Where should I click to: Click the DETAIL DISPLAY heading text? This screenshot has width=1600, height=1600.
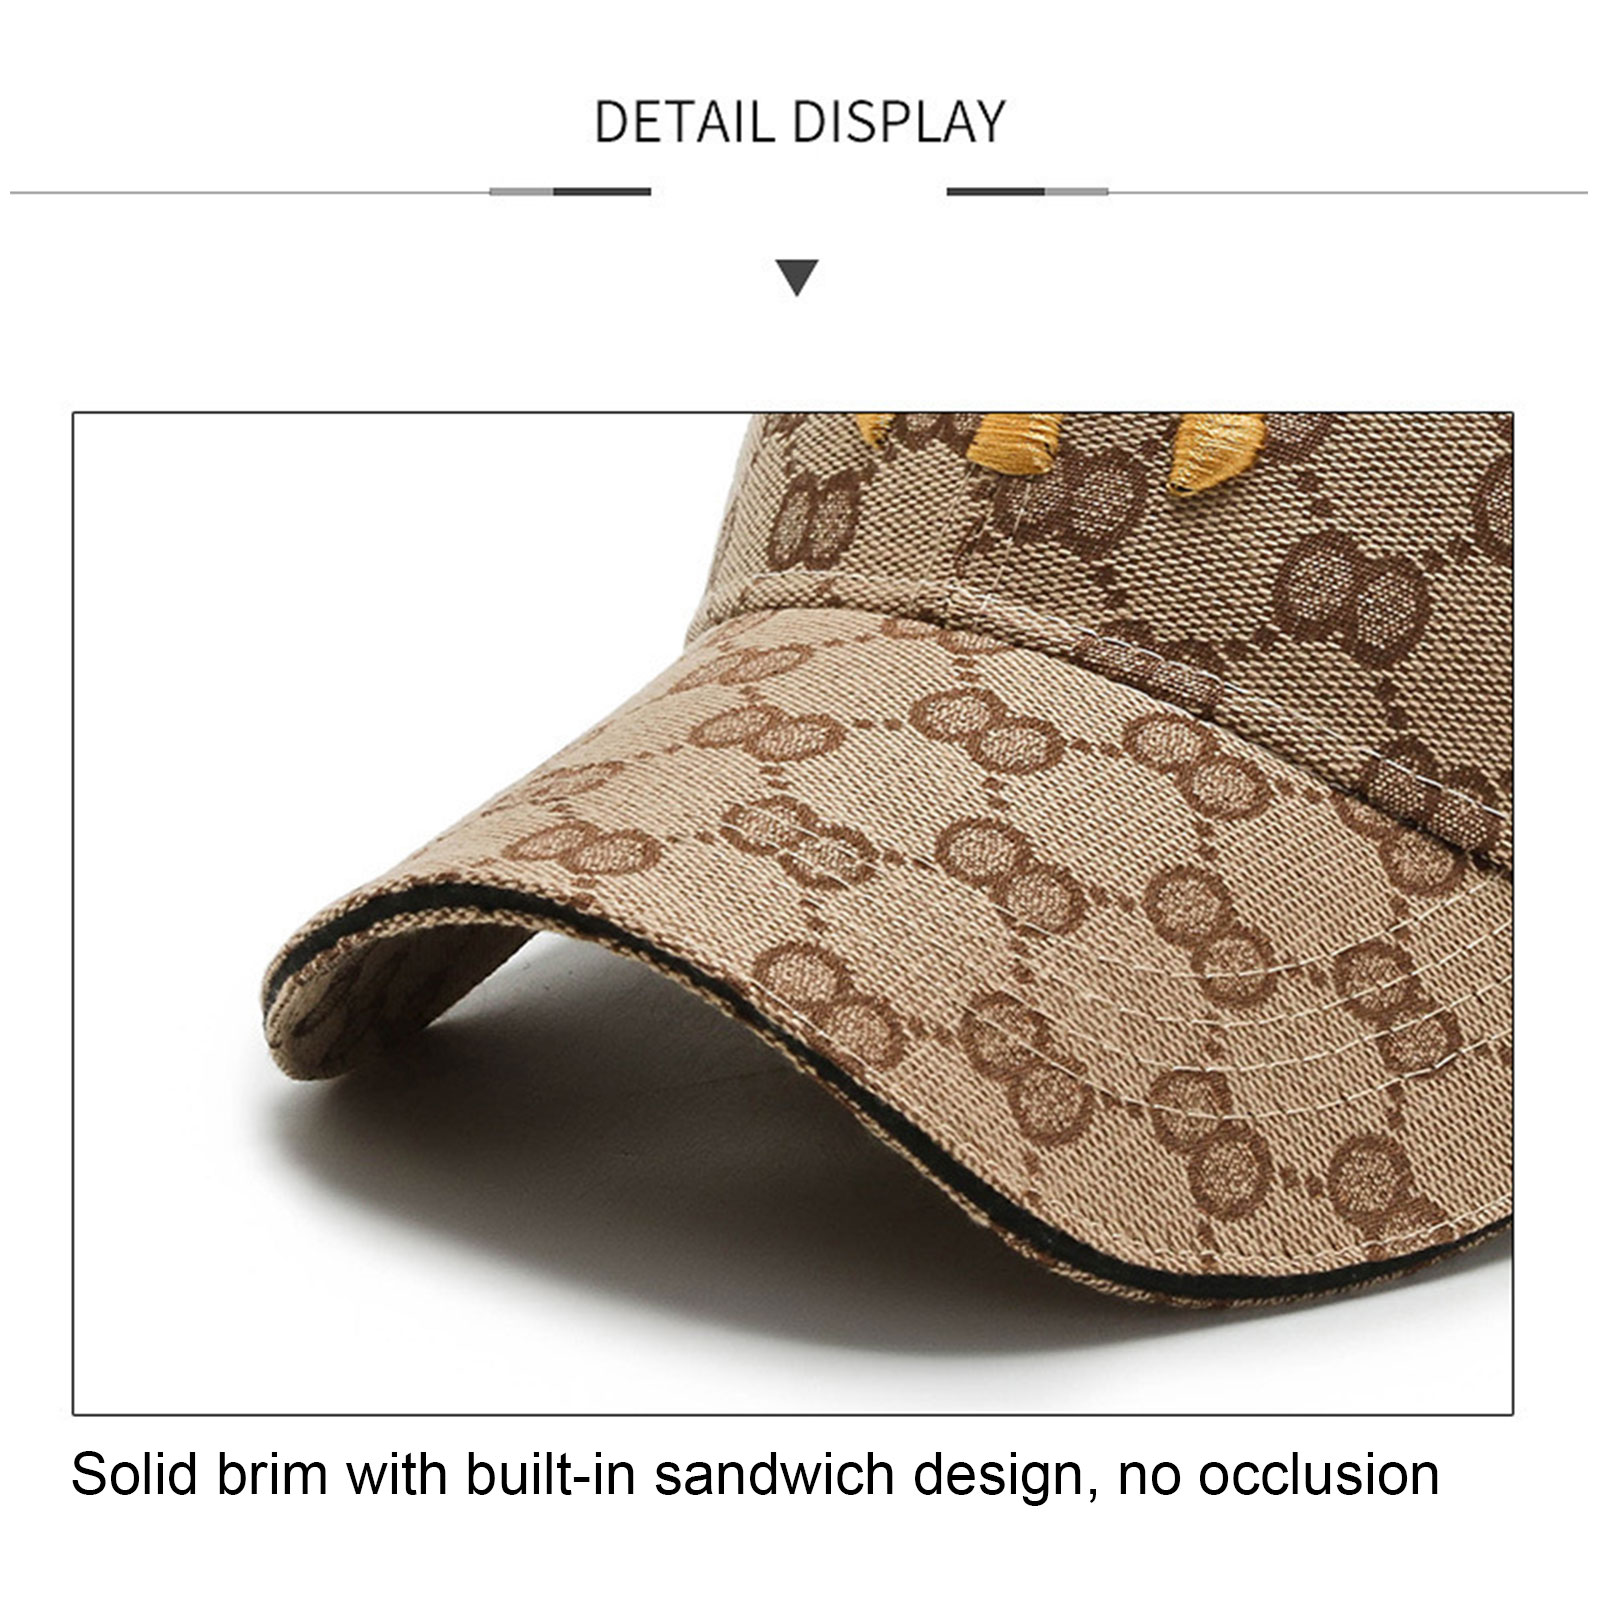coord(800,122)
